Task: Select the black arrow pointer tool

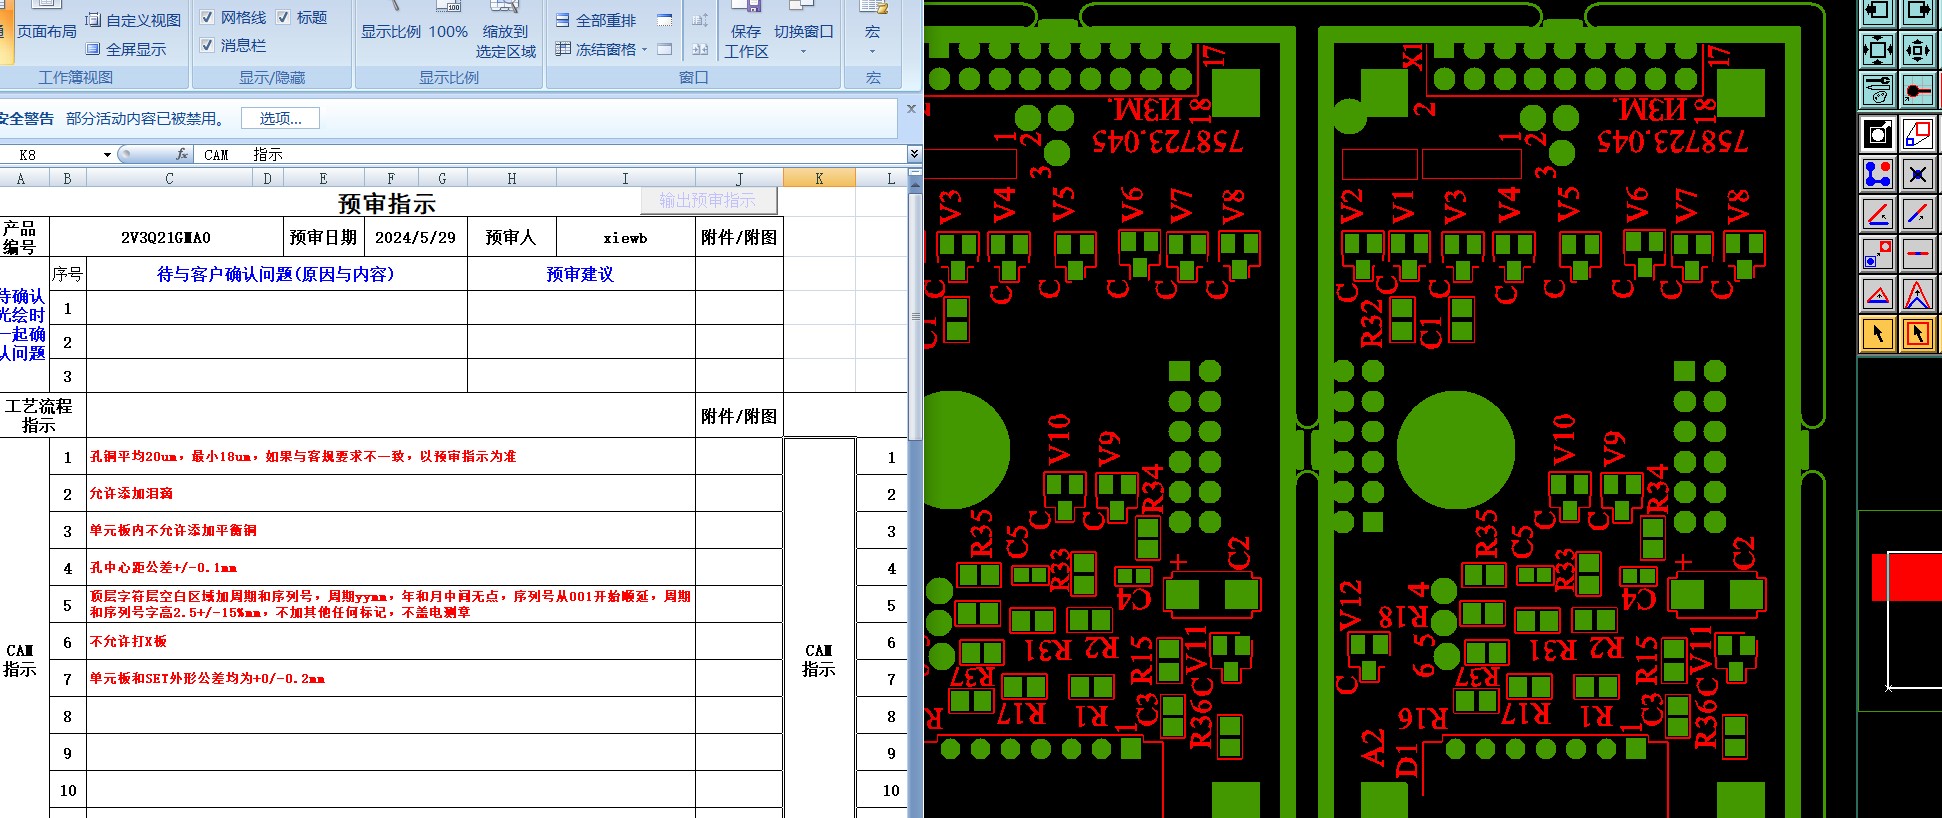Action: (1878, 333)
